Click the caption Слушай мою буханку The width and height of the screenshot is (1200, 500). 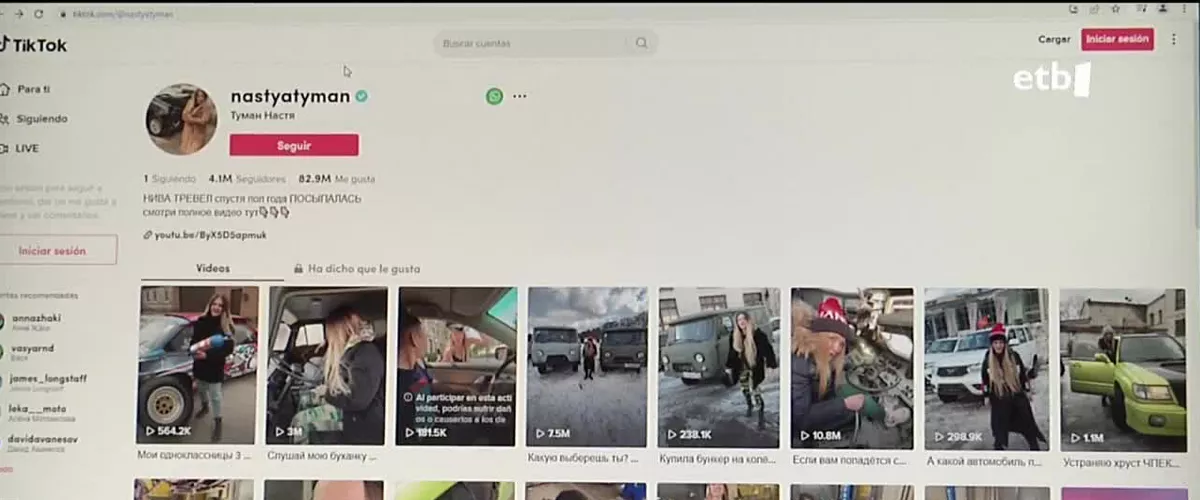(x=322, y=456)
